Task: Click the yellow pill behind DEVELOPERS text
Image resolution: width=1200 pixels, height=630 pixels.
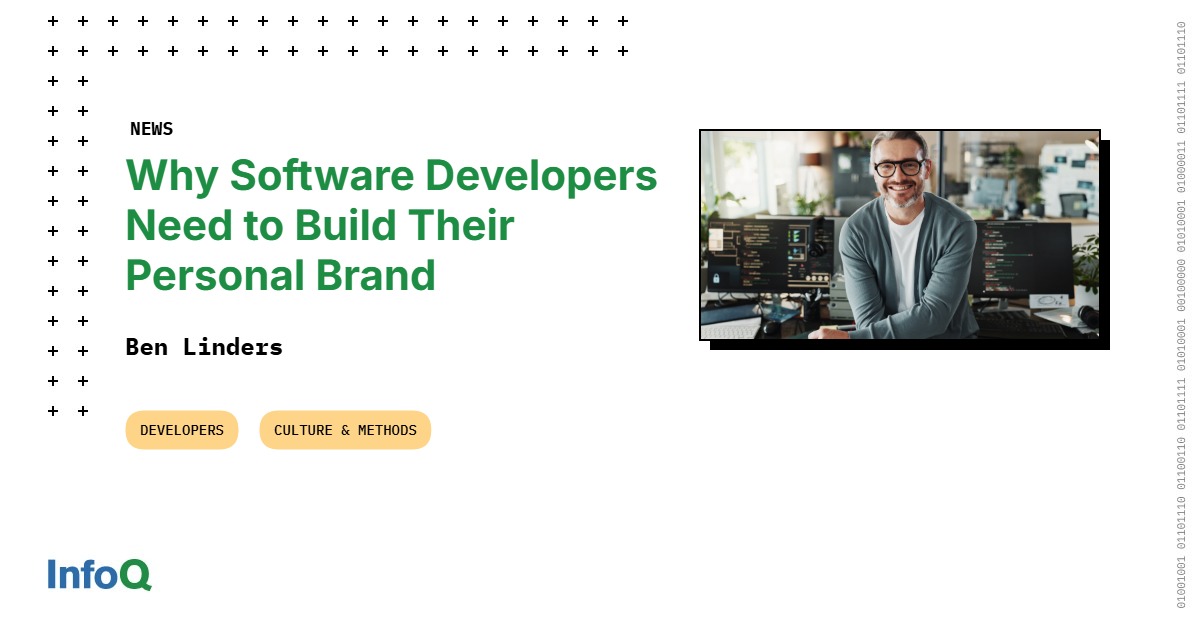Action: click(181, 430)
